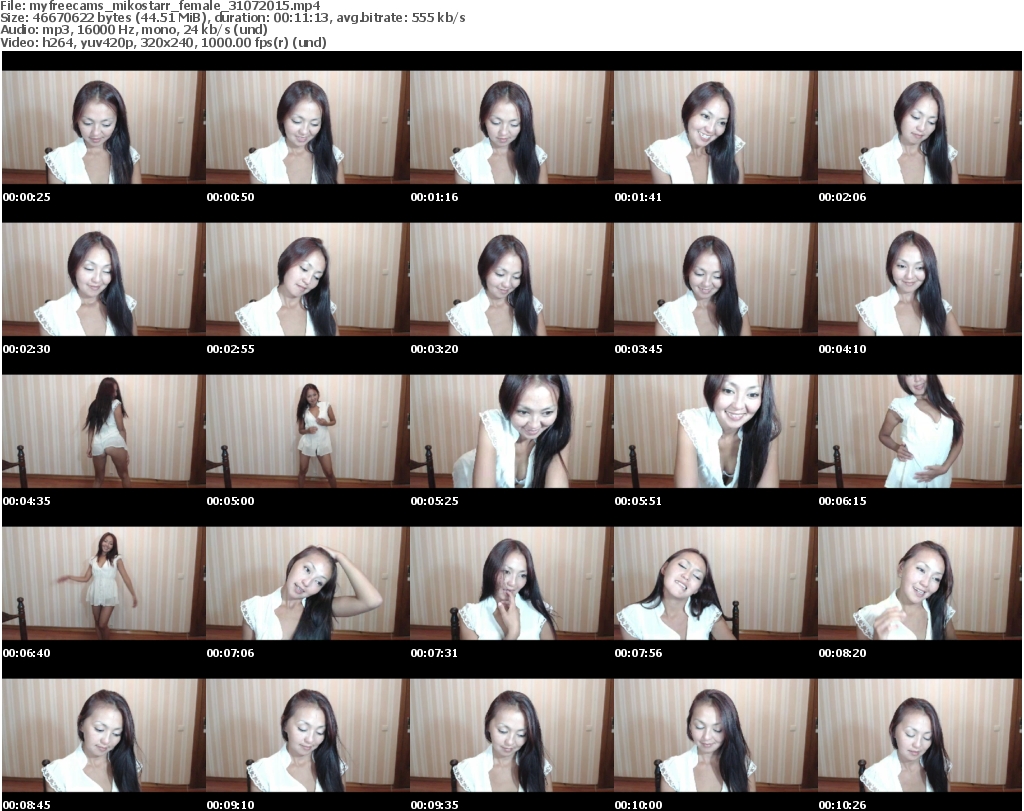Click the timestamp label 00:08:45
1024x811 pixels.
tap(27, 805)
